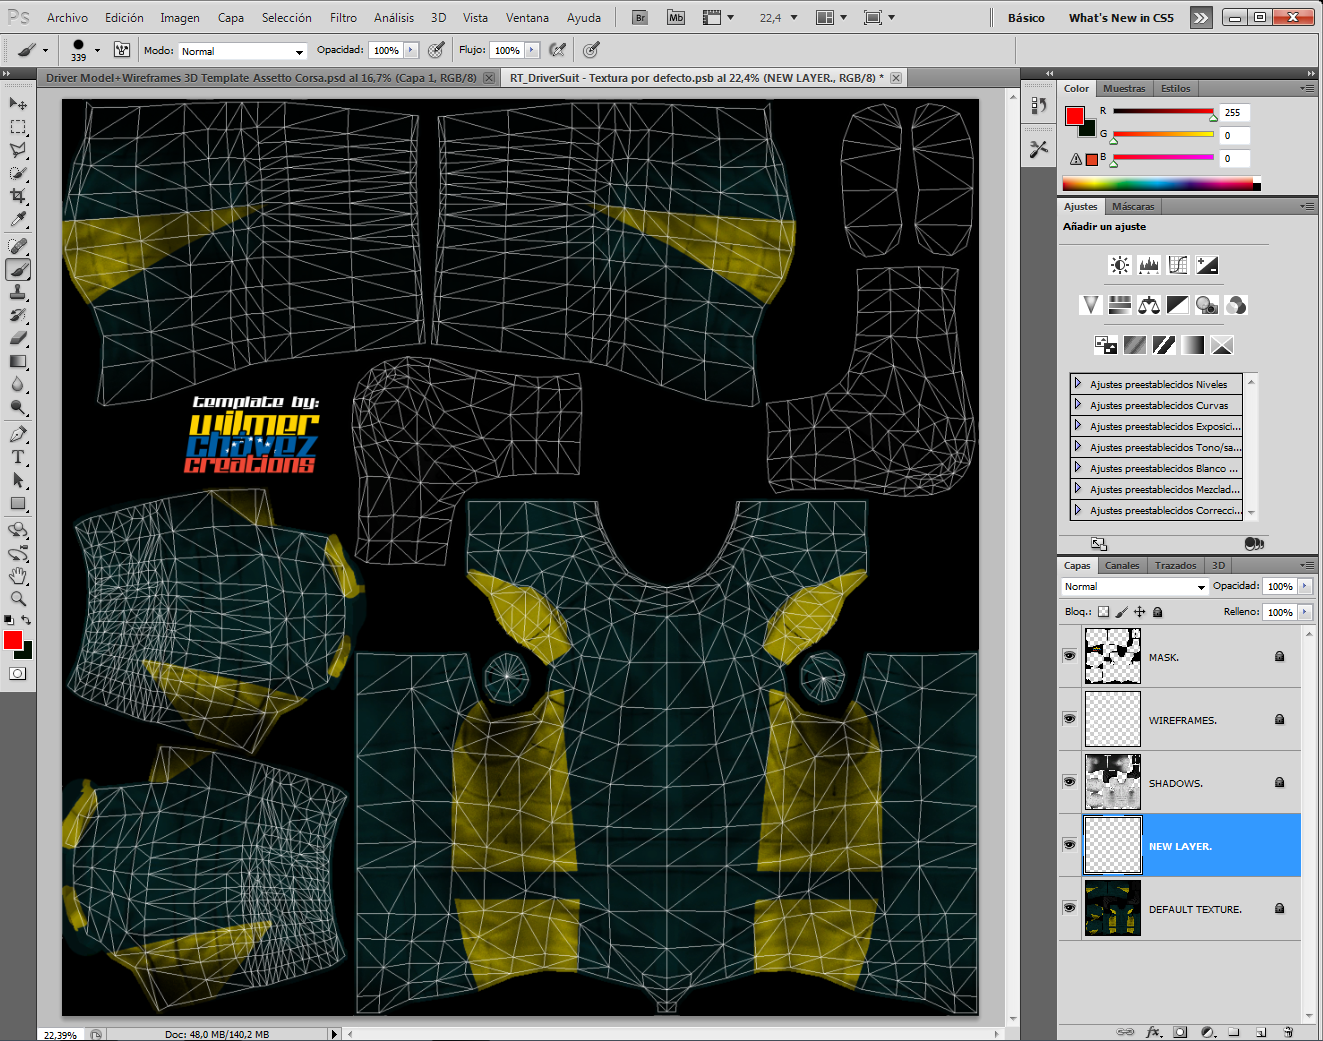Viewport: 1323px width, 1041px height.
Task: Select the Horizontal Type tool
Action: (18, 457)
